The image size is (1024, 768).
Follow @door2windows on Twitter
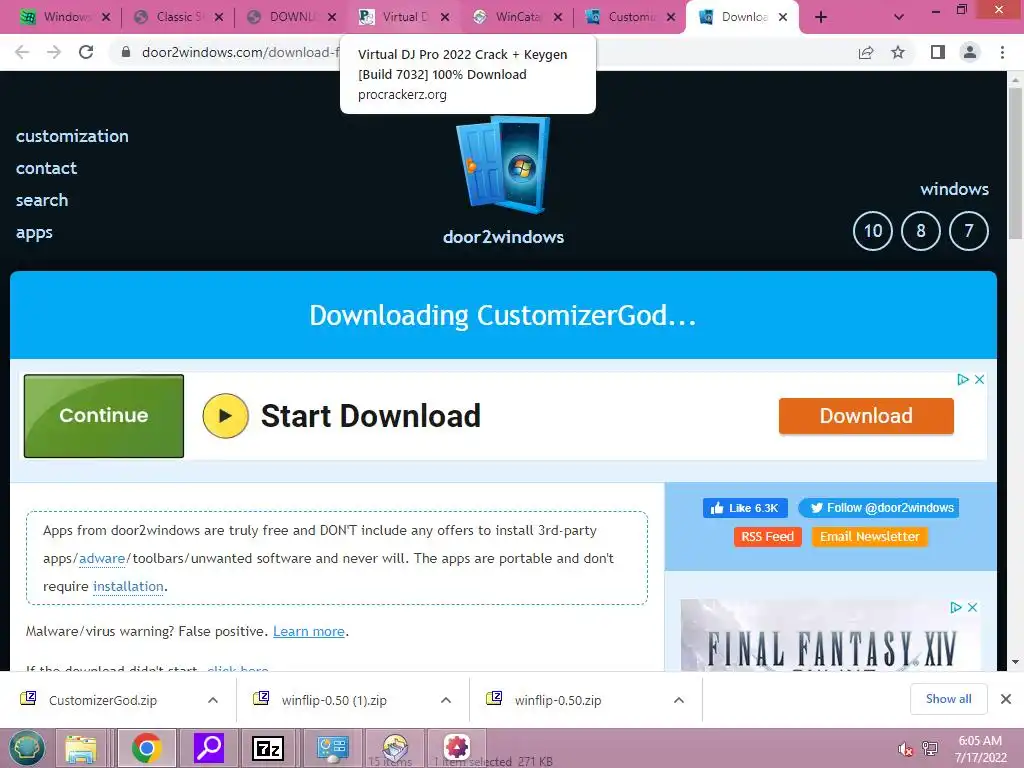(878, 507)
